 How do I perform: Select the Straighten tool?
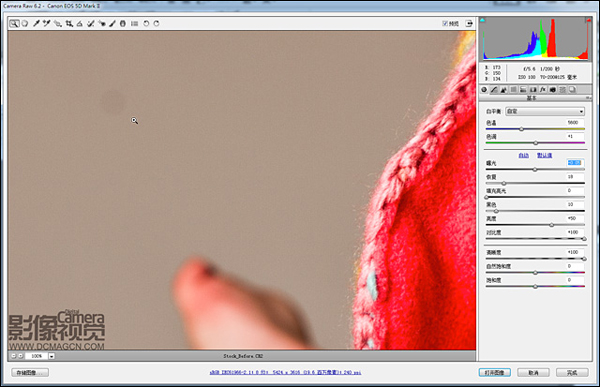point(80,23)
